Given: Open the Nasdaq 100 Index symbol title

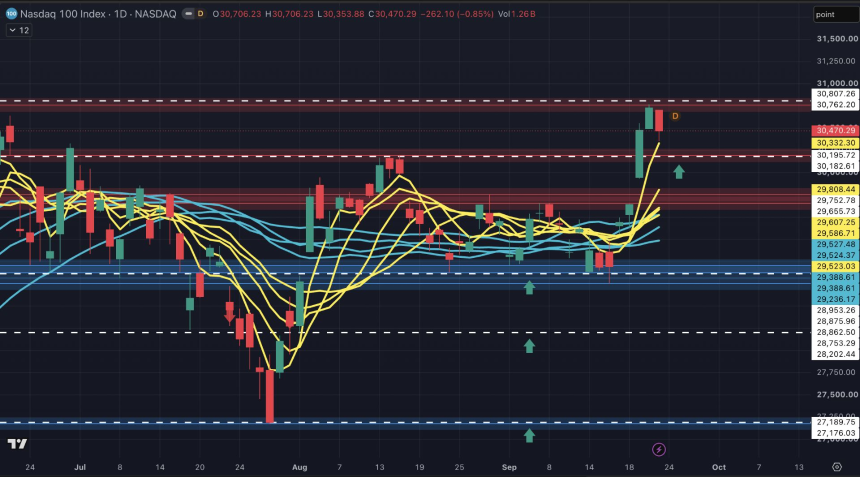Looking at the screenshot, I should (x=98, y=14).
